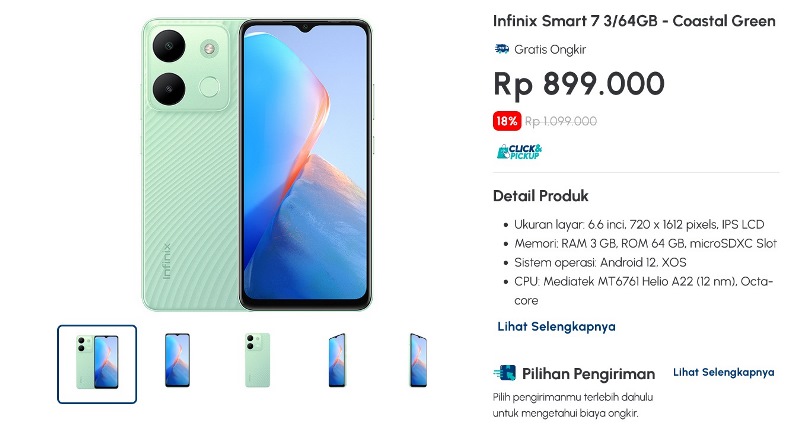Click the Gratis Ongkir label text
Image resolution: width=800 pixels, height=433 pixels.
point(550,49)
